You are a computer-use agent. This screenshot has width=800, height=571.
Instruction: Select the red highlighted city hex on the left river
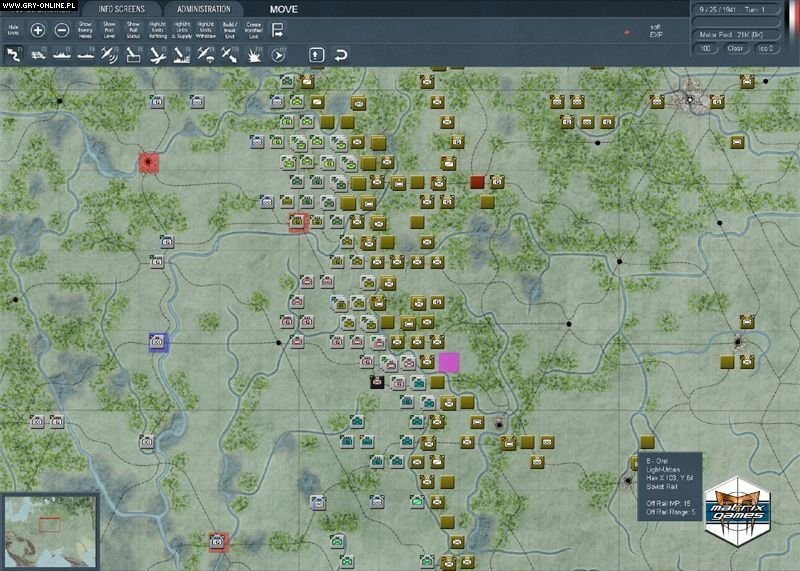coord(148,163)
